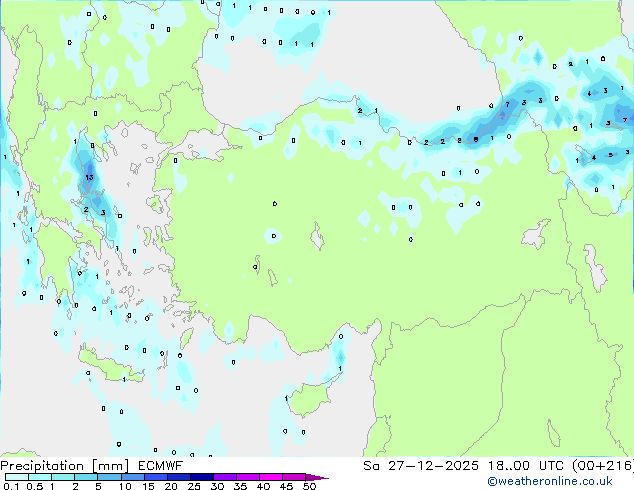Click legend label '0.5'
The height and width of the screenshot is (490, 634).
[x=34, y=486]
